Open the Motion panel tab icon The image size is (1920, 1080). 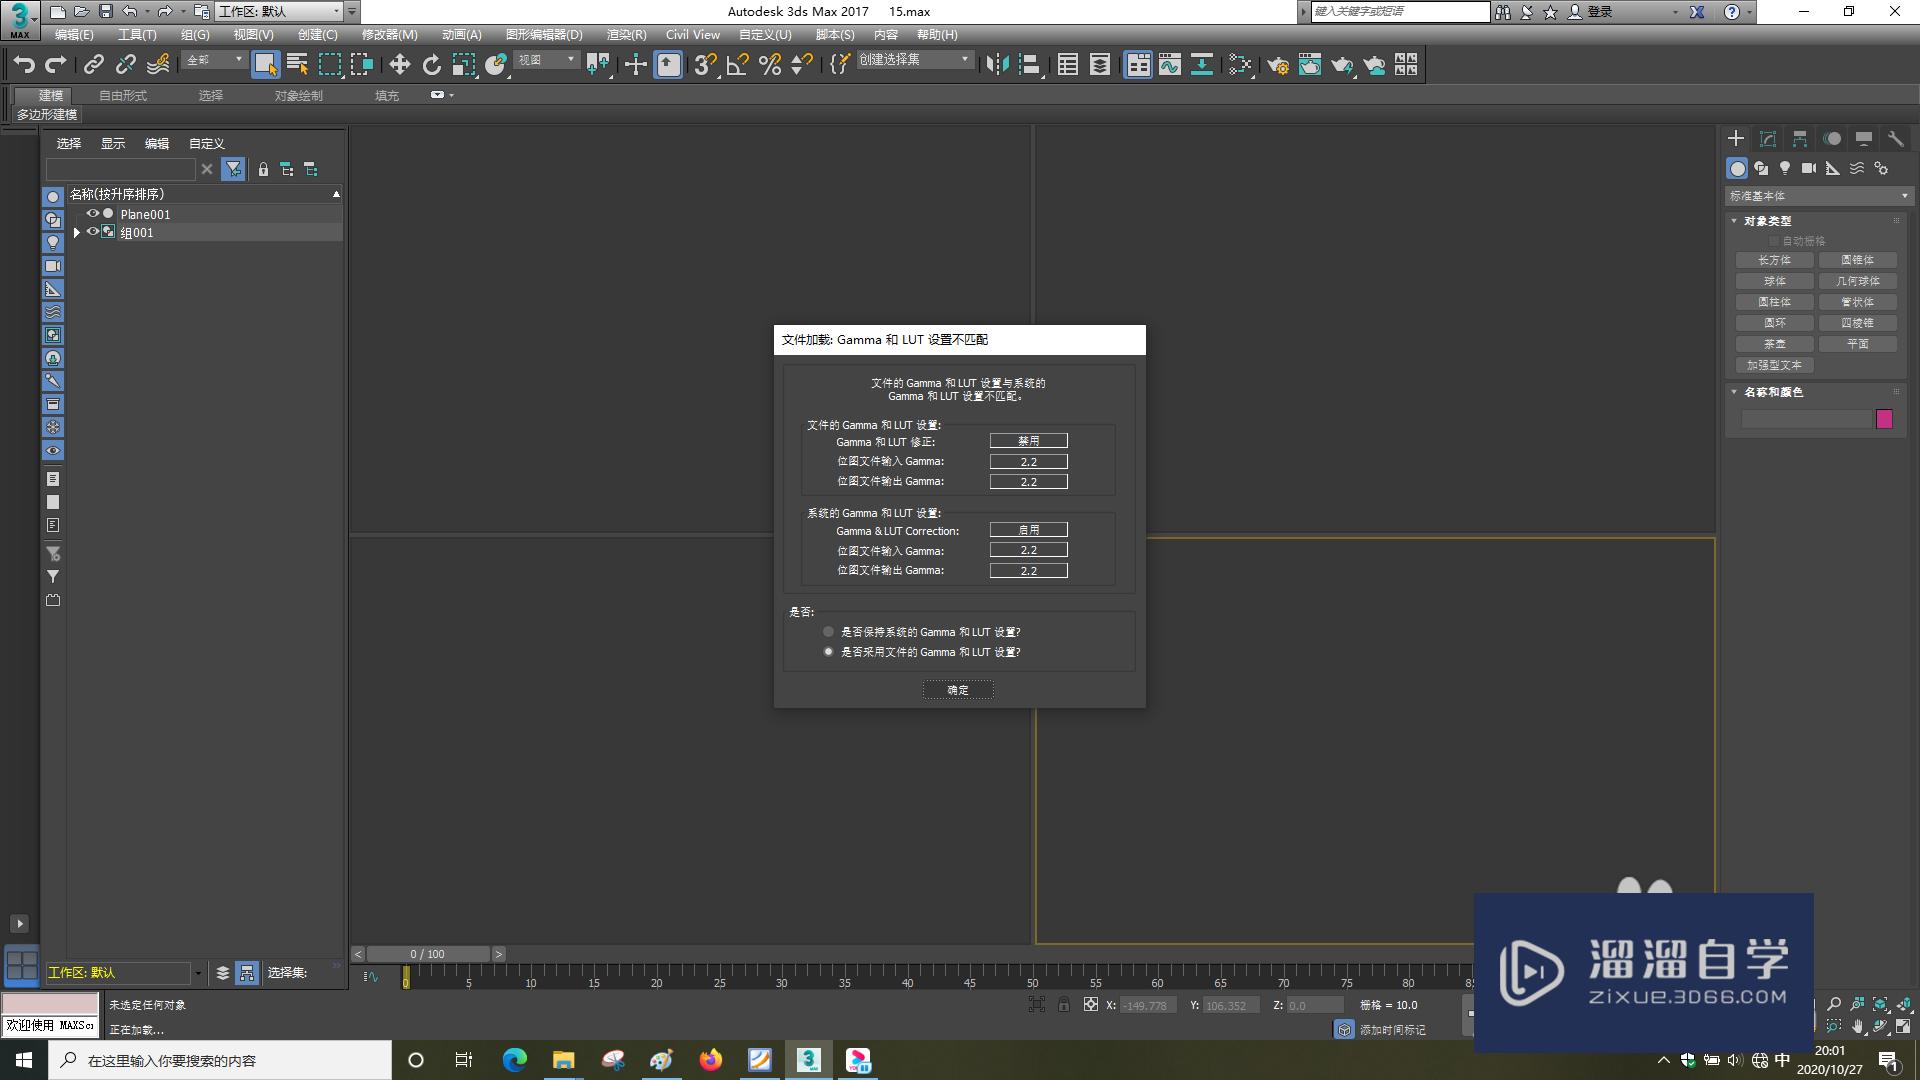click(x=1832, y=139)
